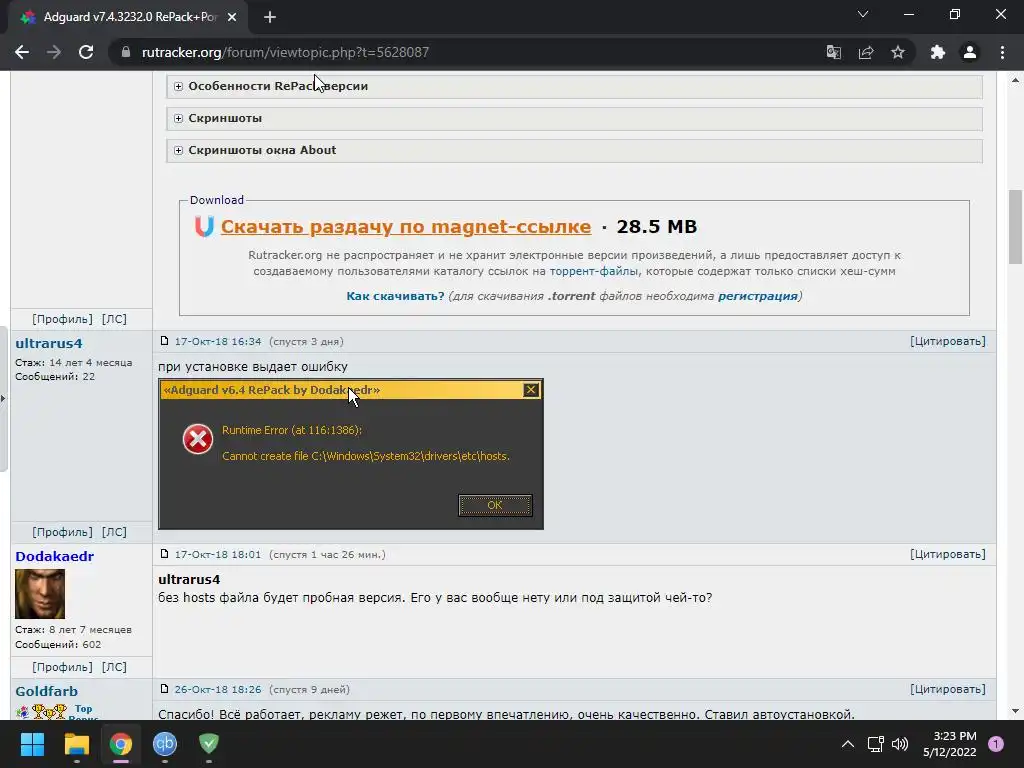Click the left-edge side panel arrow
Viewport: 1024px width, 768px height.
click(3, 398)
